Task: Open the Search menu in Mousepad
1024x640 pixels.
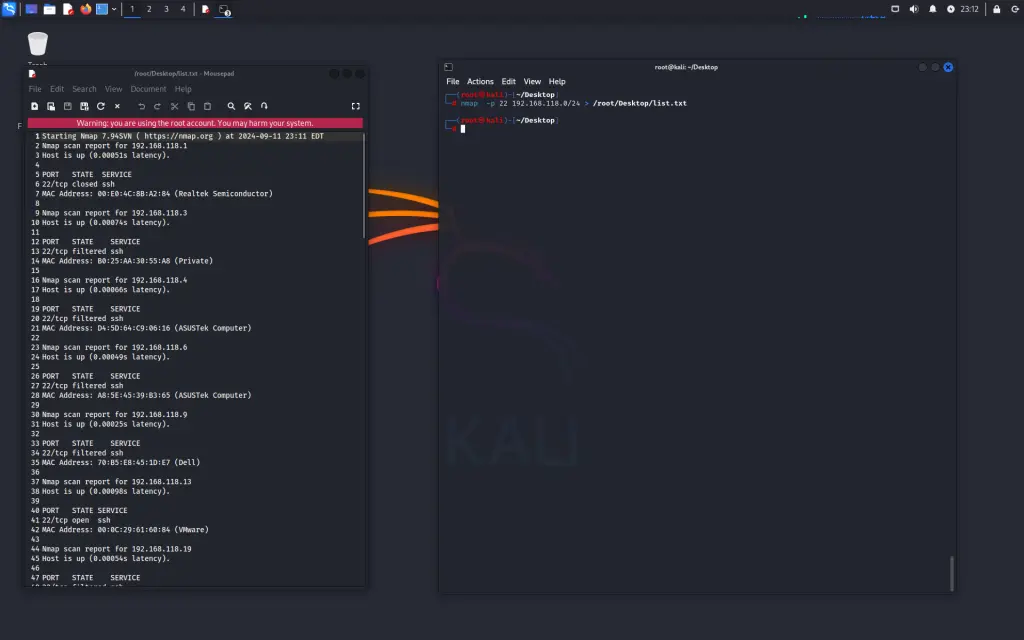Action: (x=84, y=89)
